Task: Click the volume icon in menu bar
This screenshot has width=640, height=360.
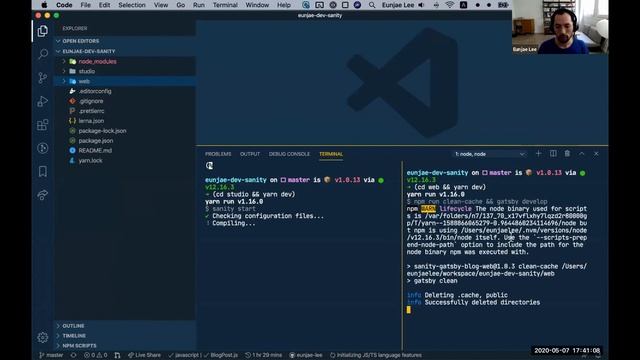Action: [421, 5]
